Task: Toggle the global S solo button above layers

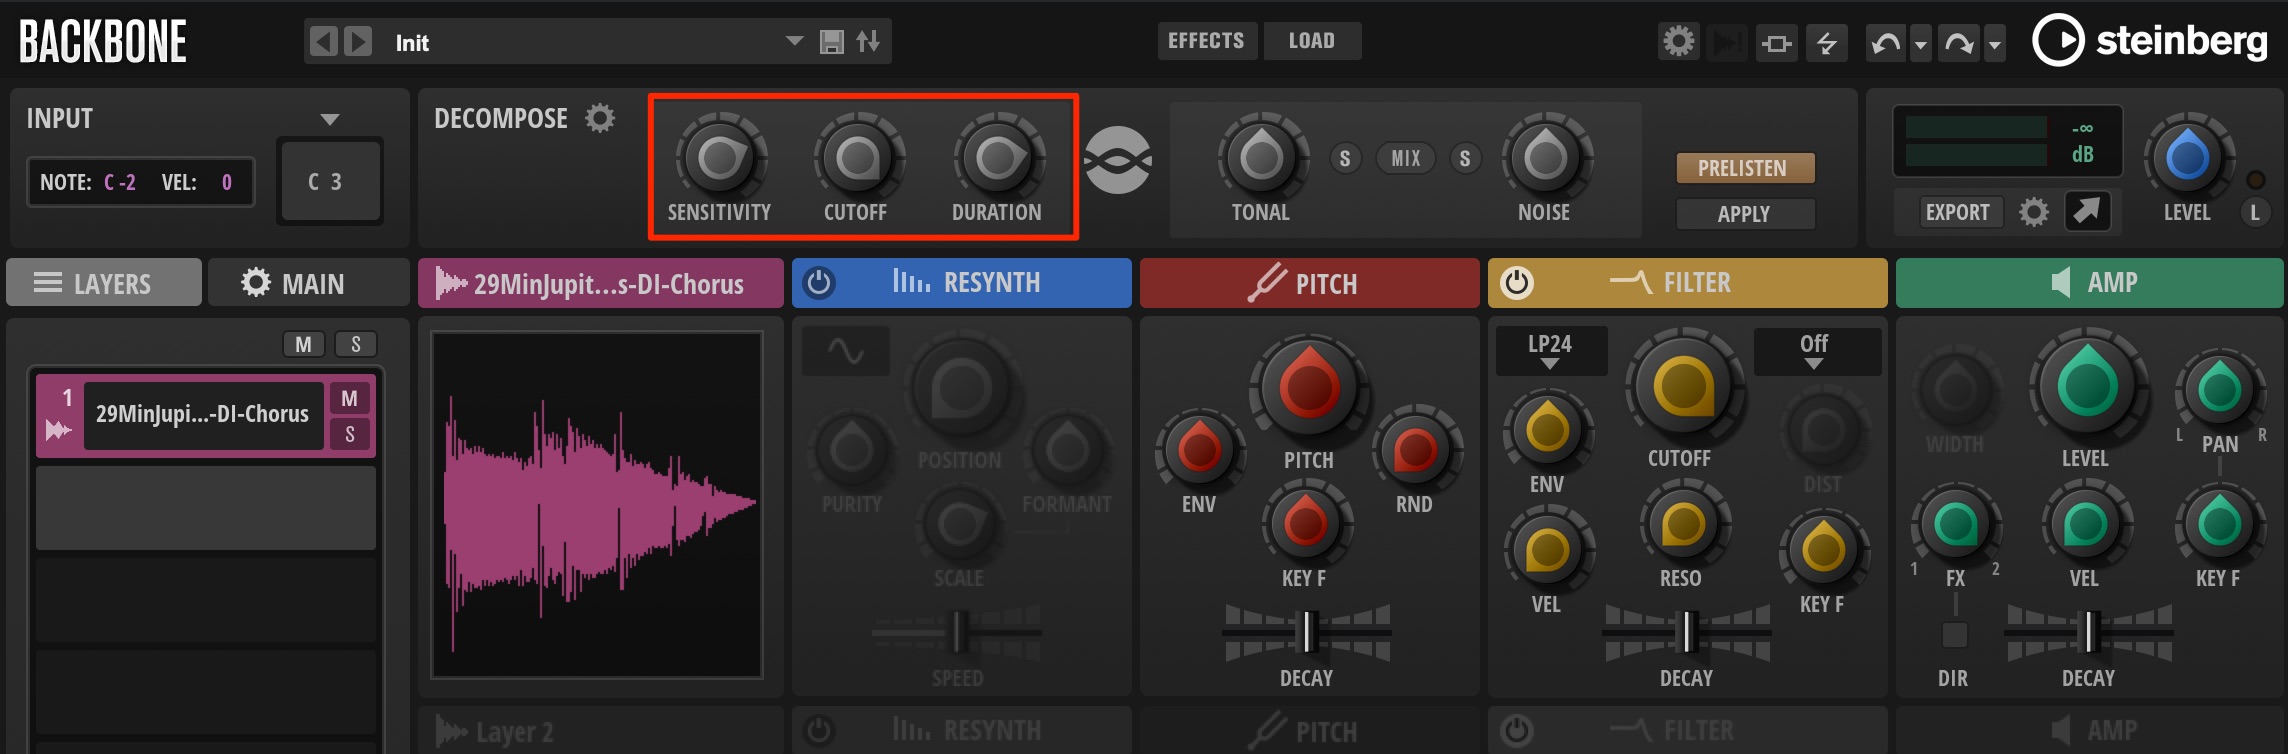Action: [x=356, y=344]
